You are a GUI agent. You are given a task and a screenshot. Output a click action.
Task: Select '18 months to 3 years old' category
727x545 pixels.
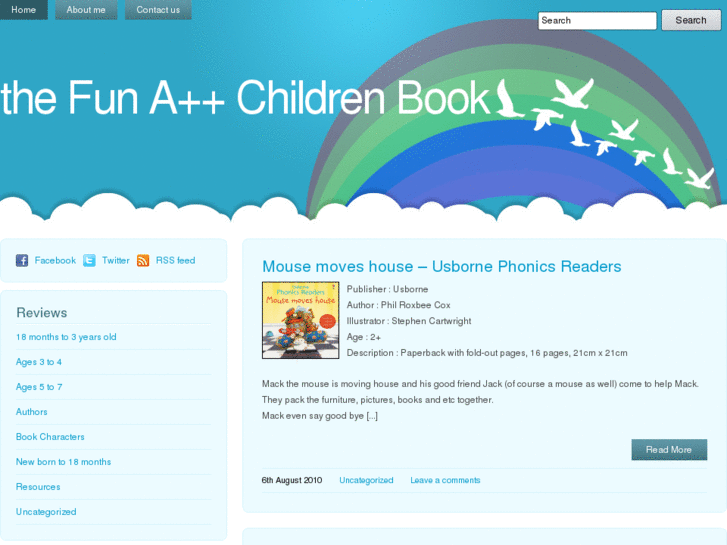tap(66, 337)
